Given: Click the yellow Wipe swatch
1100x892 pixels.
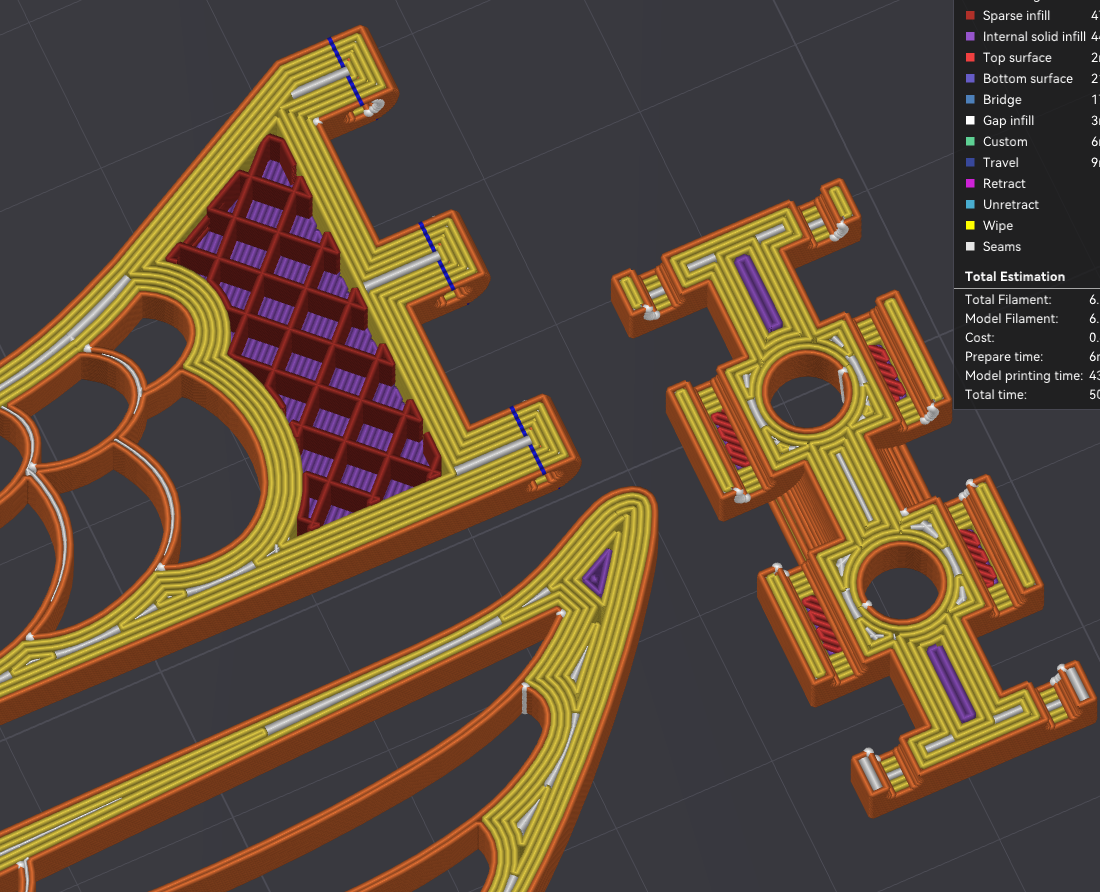Looking at the screenshot, I should click(969, 226).
